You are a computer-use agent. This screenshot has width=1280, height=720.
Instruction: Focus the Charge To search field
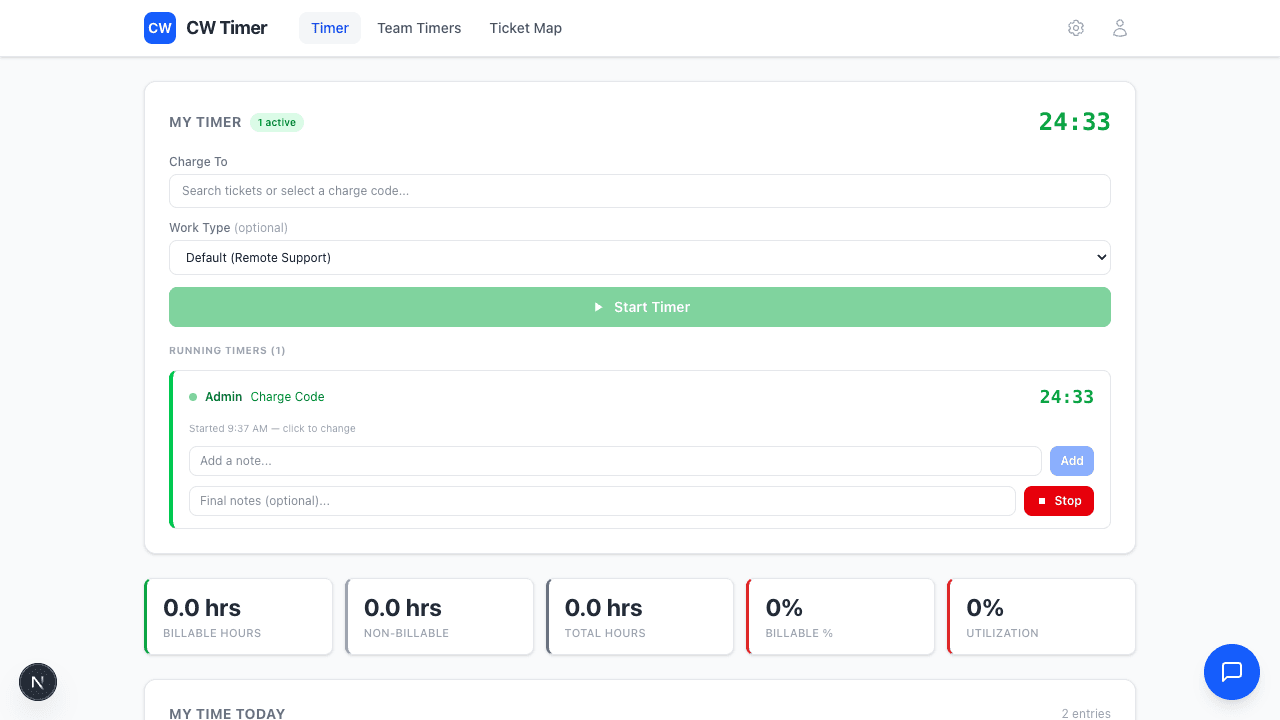(639, 191)
